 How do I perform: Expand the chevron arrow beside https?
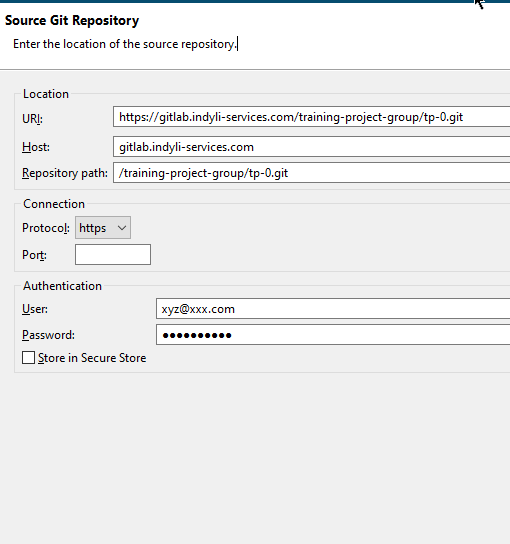click(x=122, y=228)
